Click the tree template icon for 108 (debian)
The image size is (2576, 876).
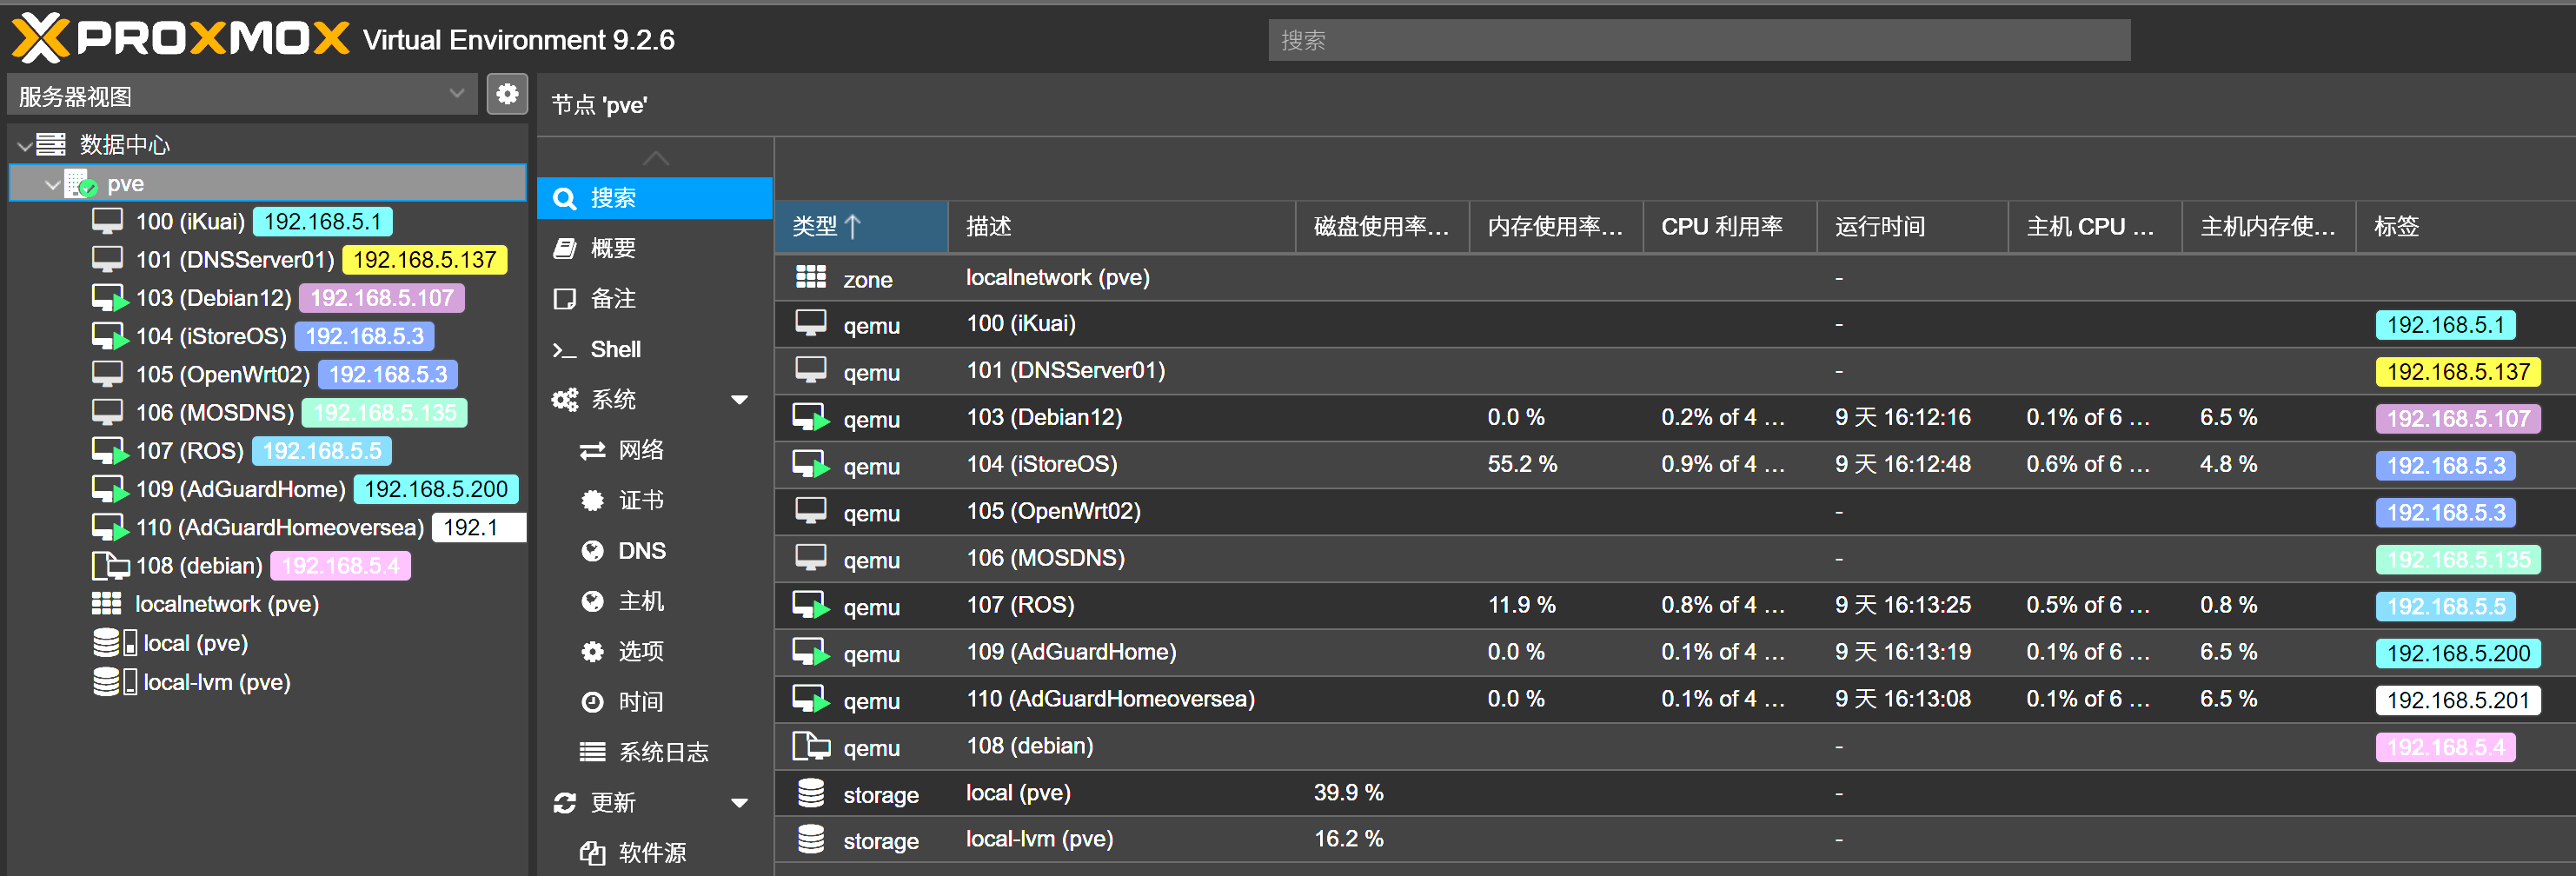(110, 566)
